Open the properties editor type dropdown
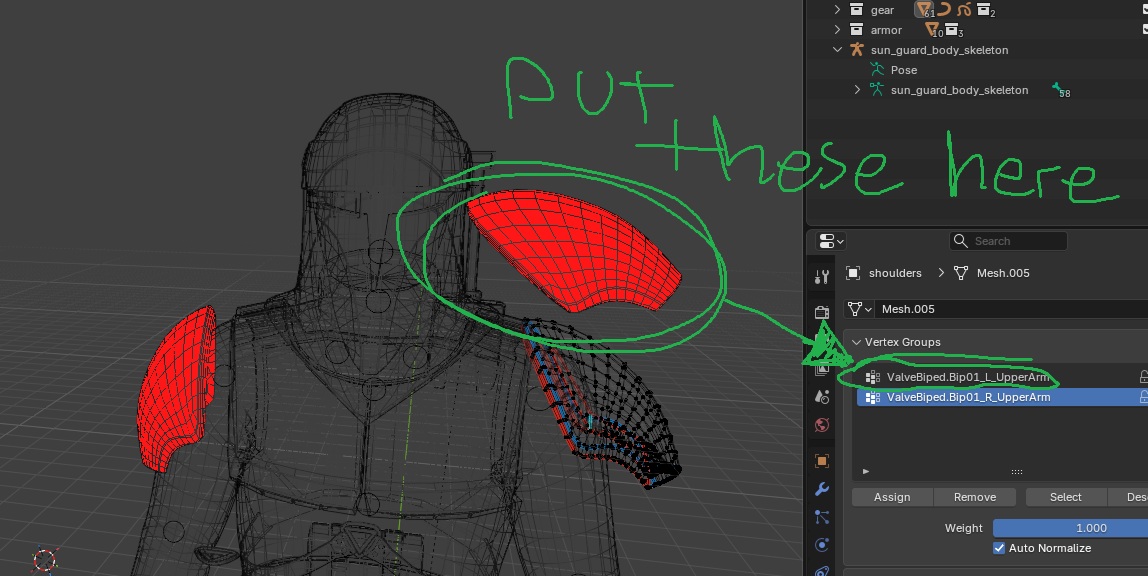 [831, 241]
